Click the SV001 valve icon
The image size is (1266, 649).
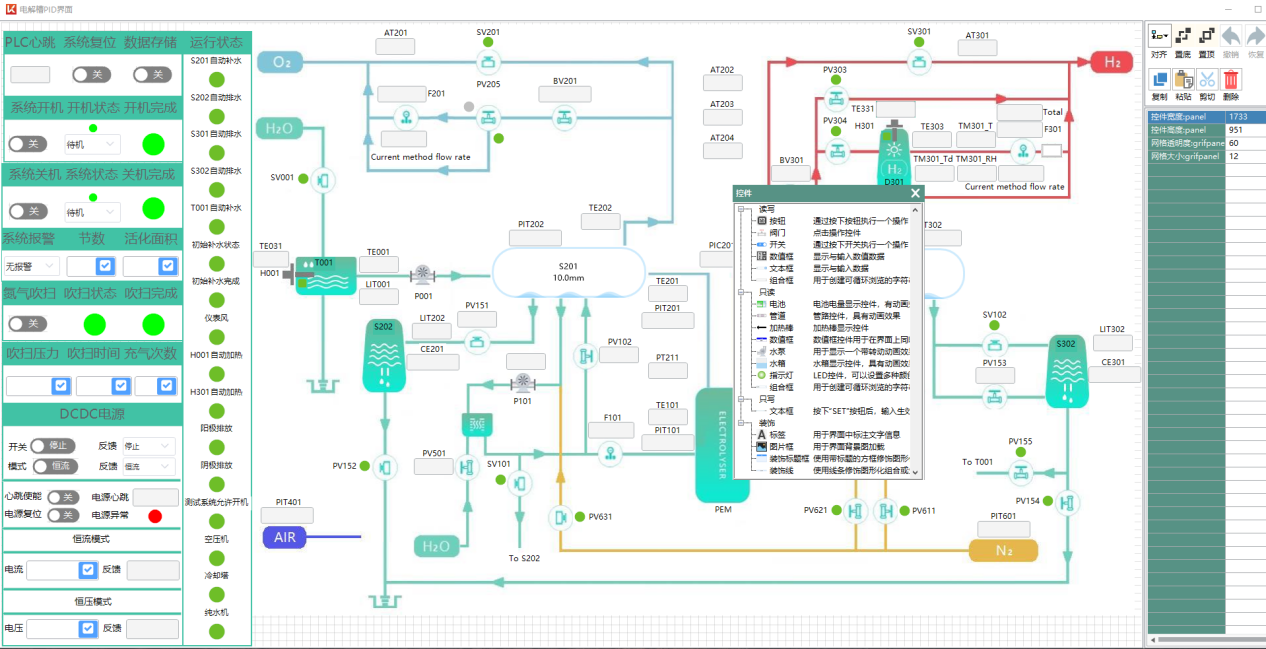click(x=322, y=179)
